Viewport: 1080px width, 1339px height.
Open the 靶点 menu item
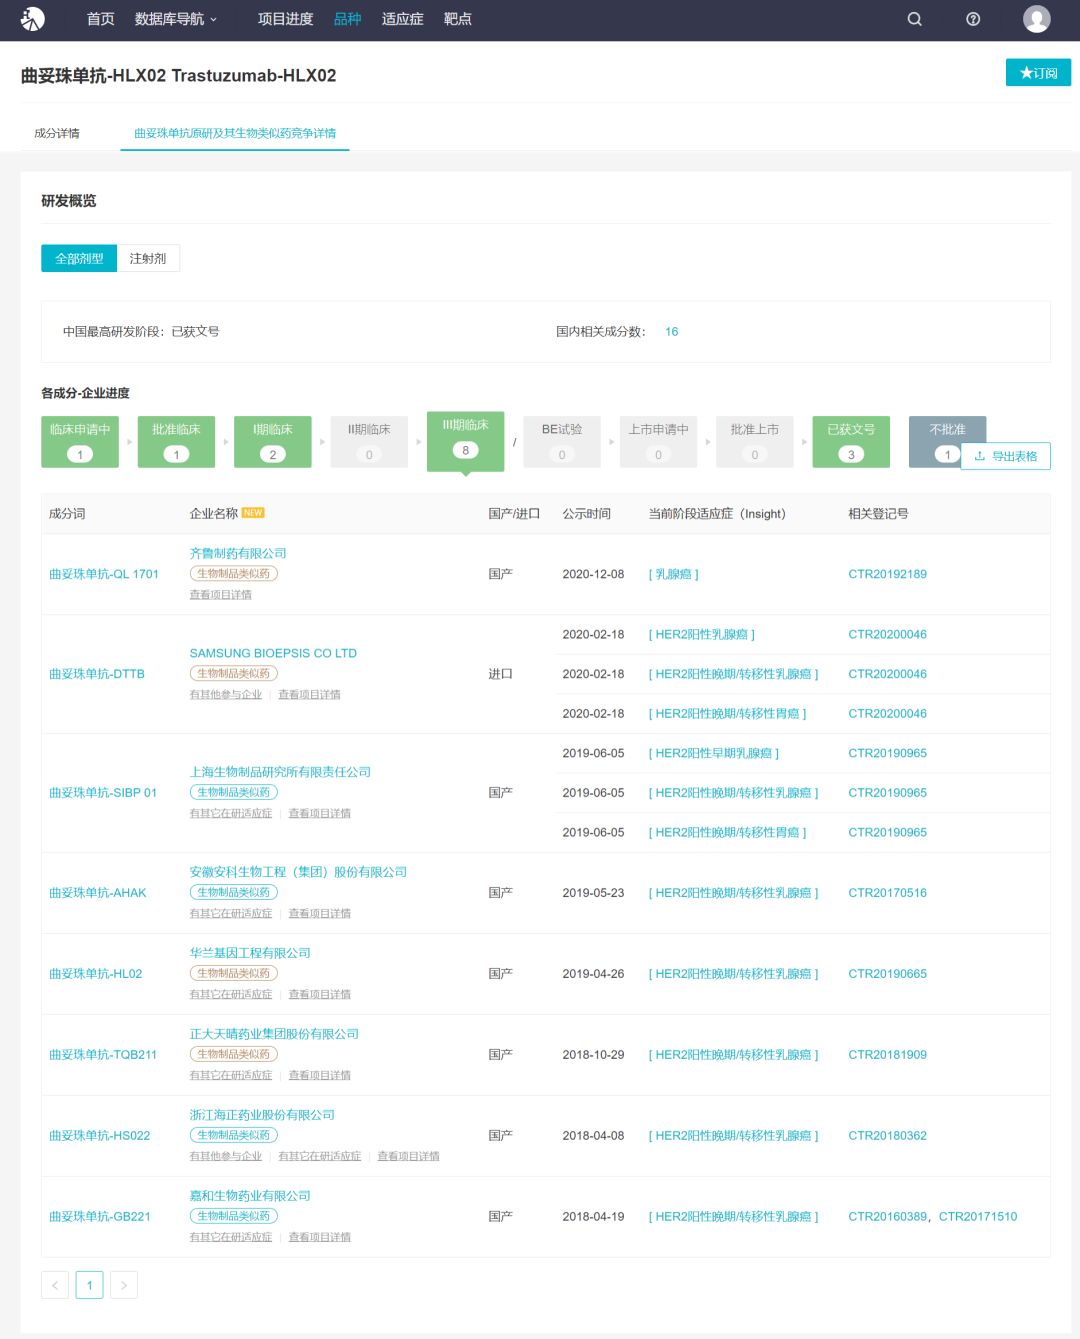457,19
